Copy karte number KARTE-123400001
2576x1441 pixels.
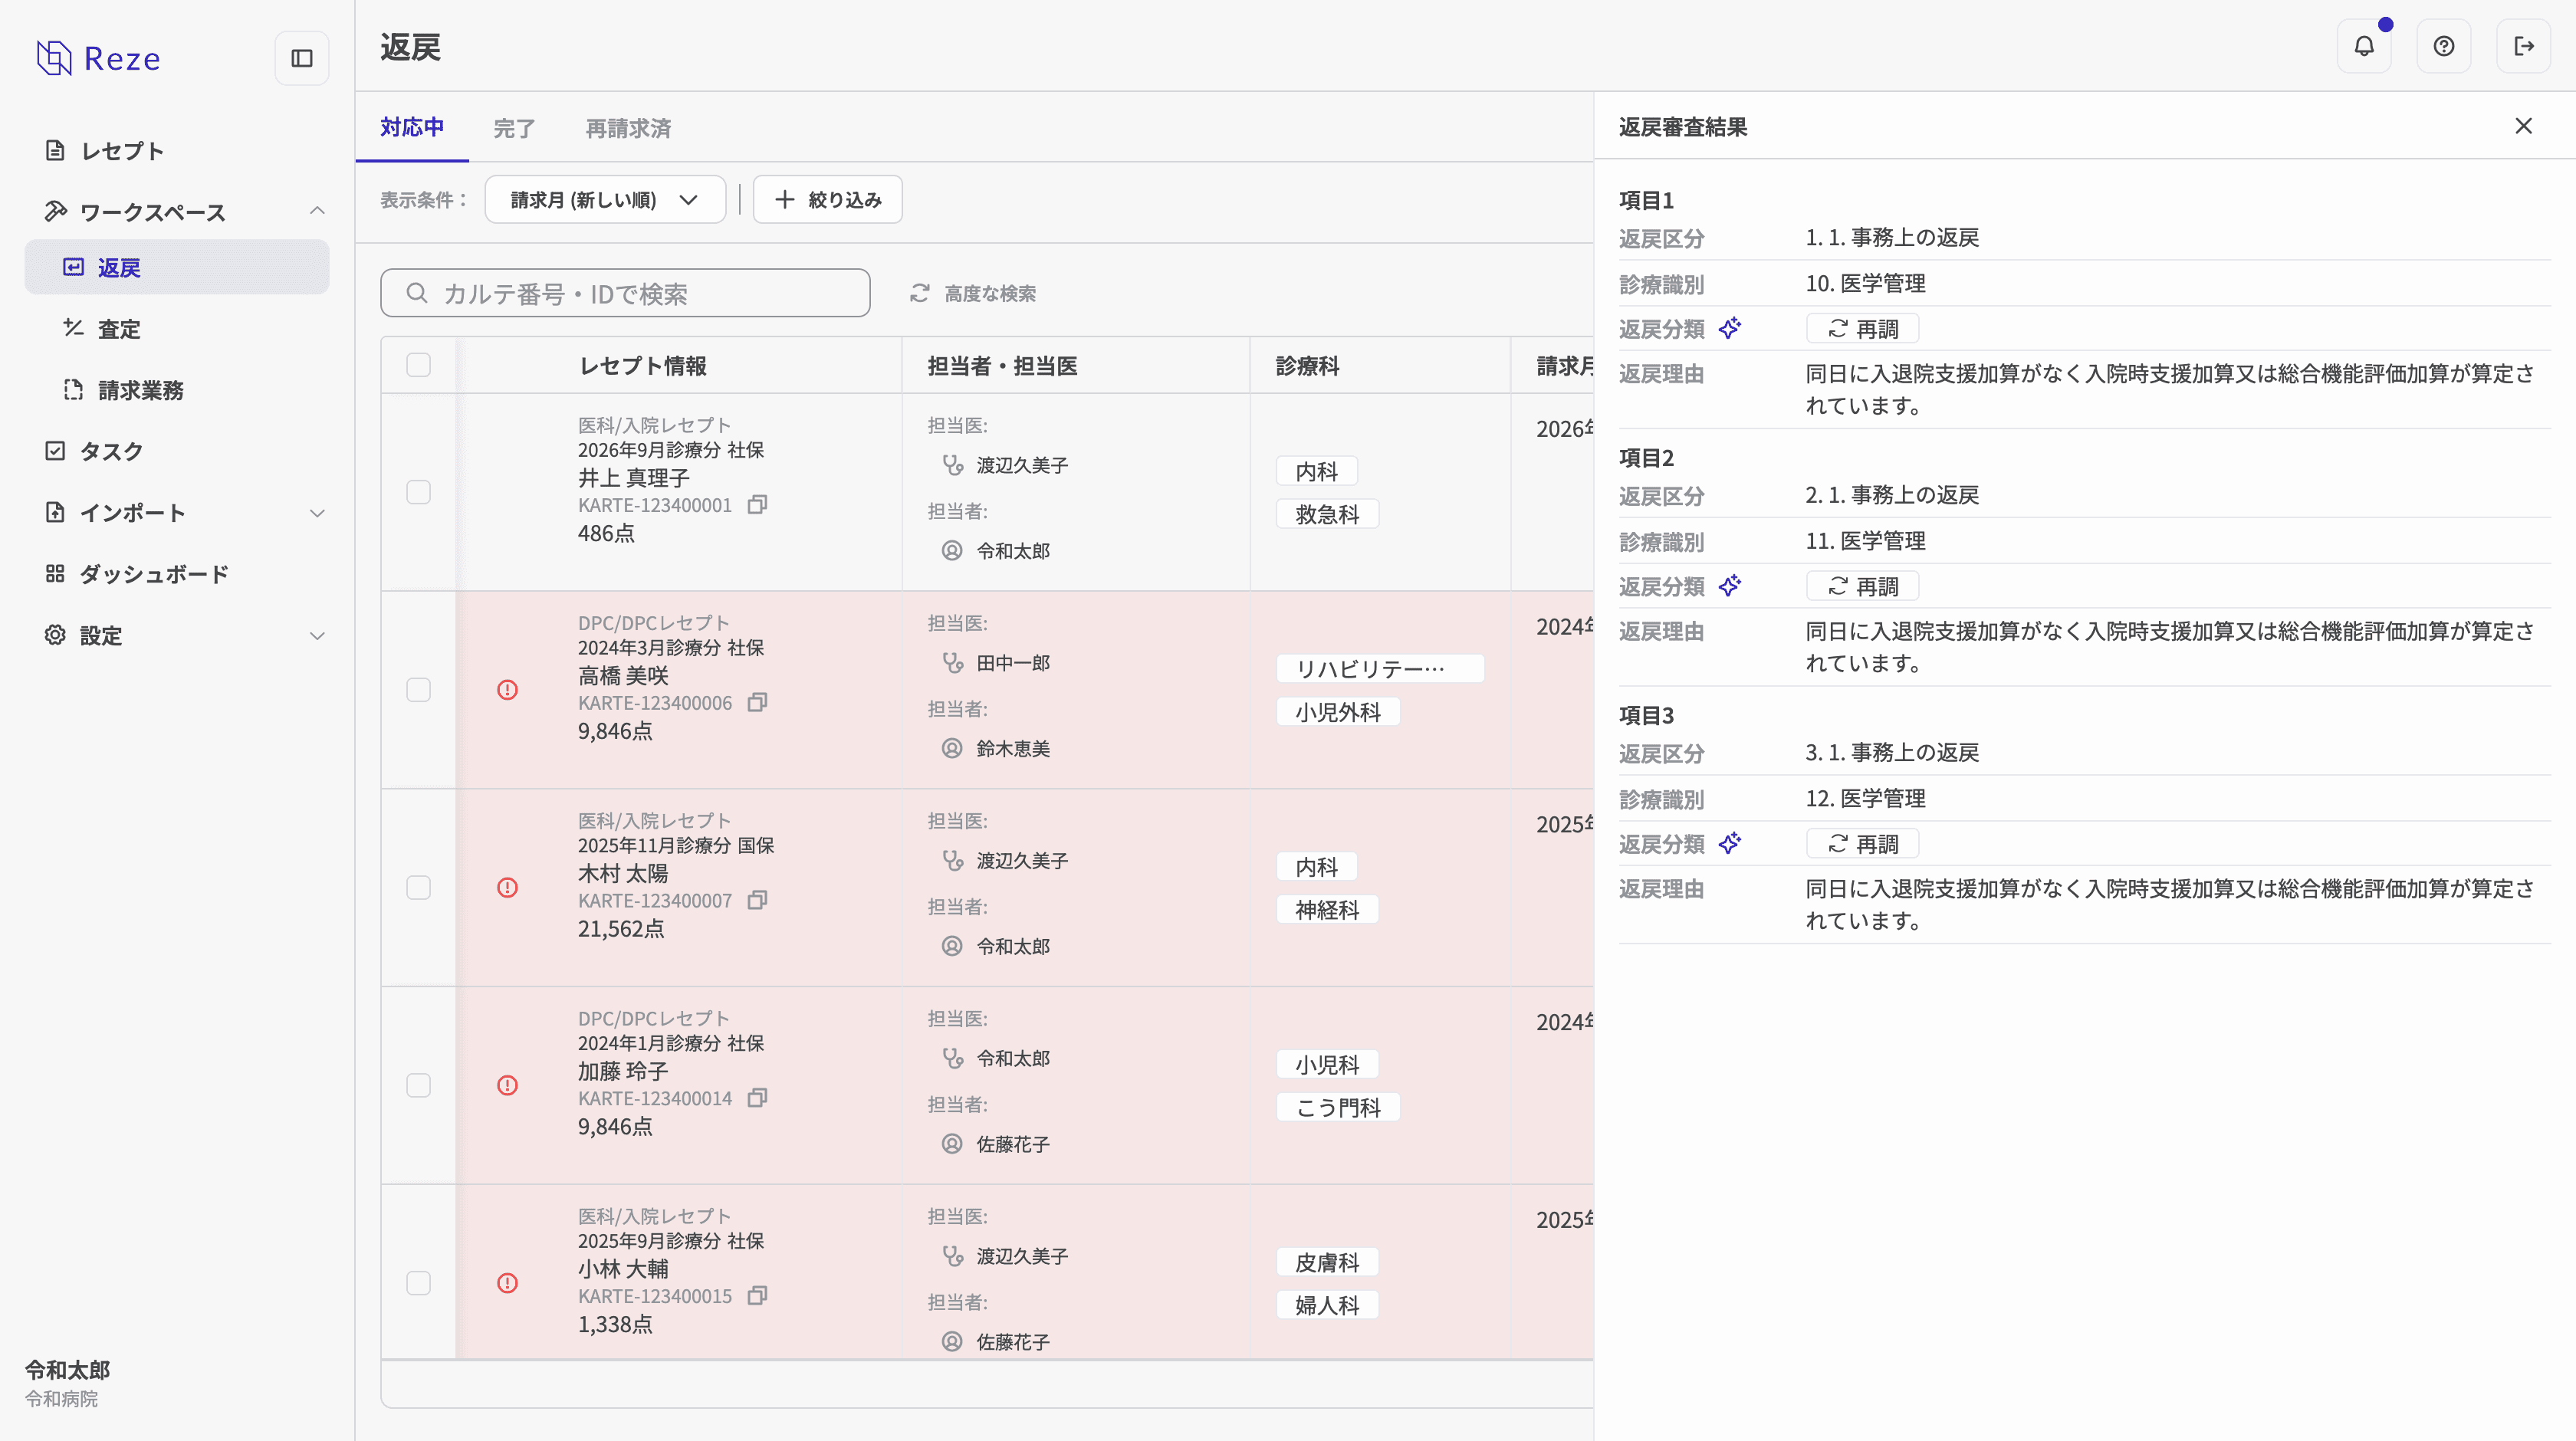pos(758,505)
